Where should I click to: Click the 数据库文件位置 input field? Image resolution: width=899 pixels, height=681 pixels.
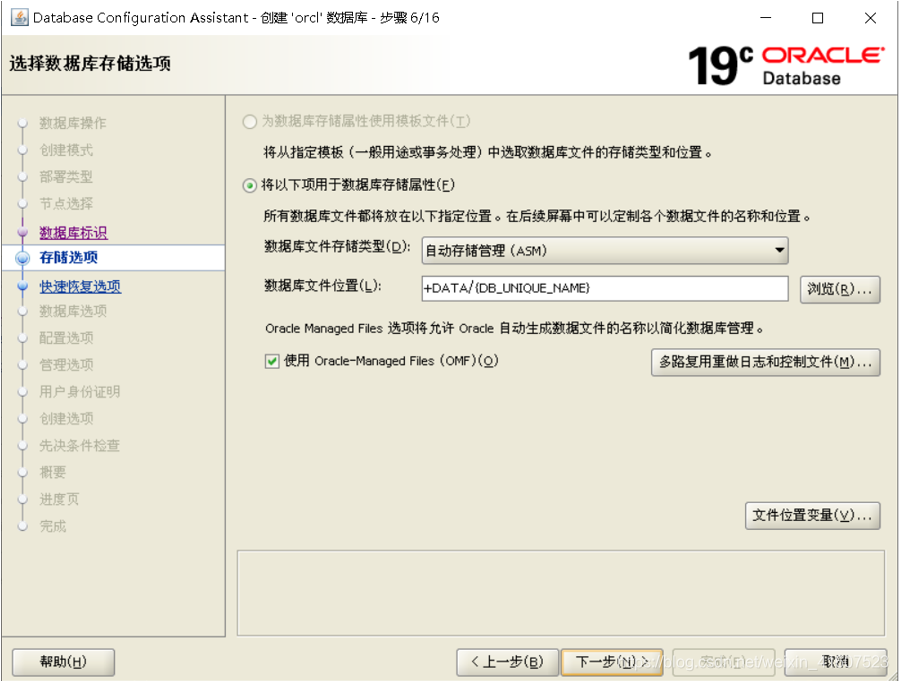(x=605, y=288)
